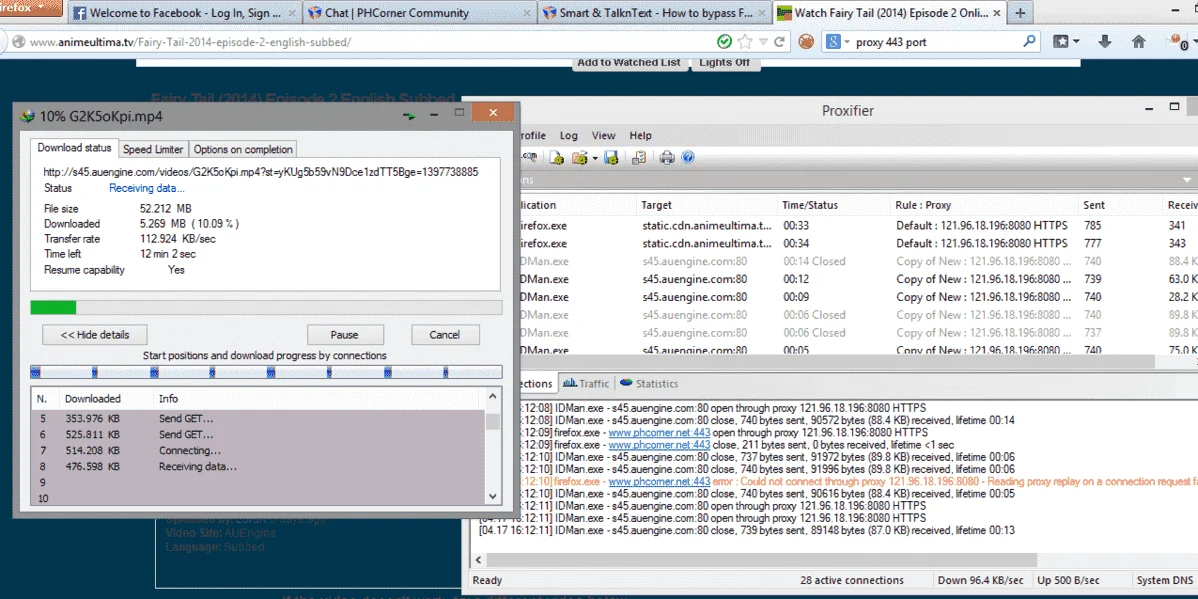The image size is (1198, 599).
Task: Pause the G2K5oKpi.mp4 download
Action: pyautogui.click(x=344, y=335)
